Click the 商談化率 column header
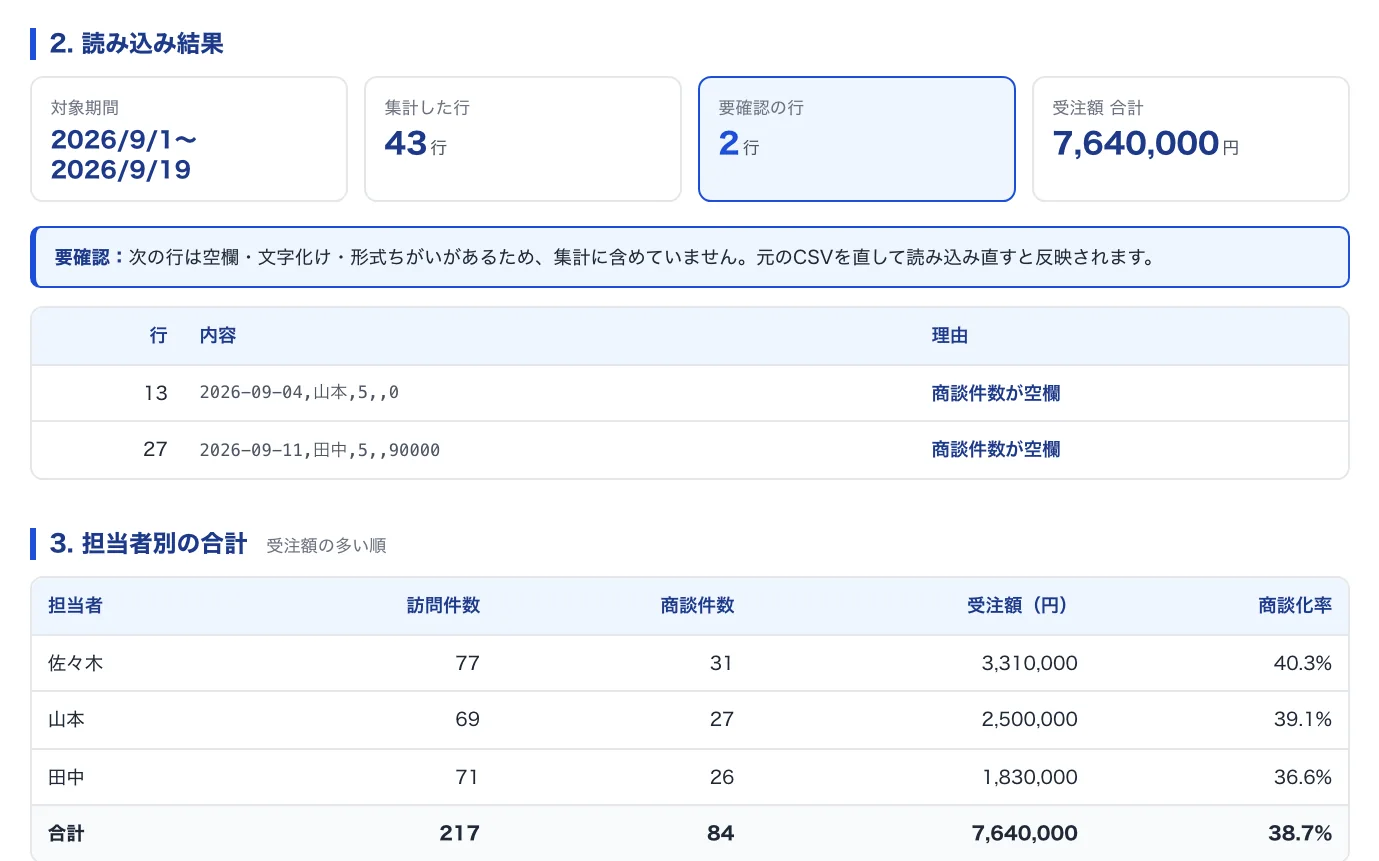The image size is (1379, 861). click(1295, 605)
